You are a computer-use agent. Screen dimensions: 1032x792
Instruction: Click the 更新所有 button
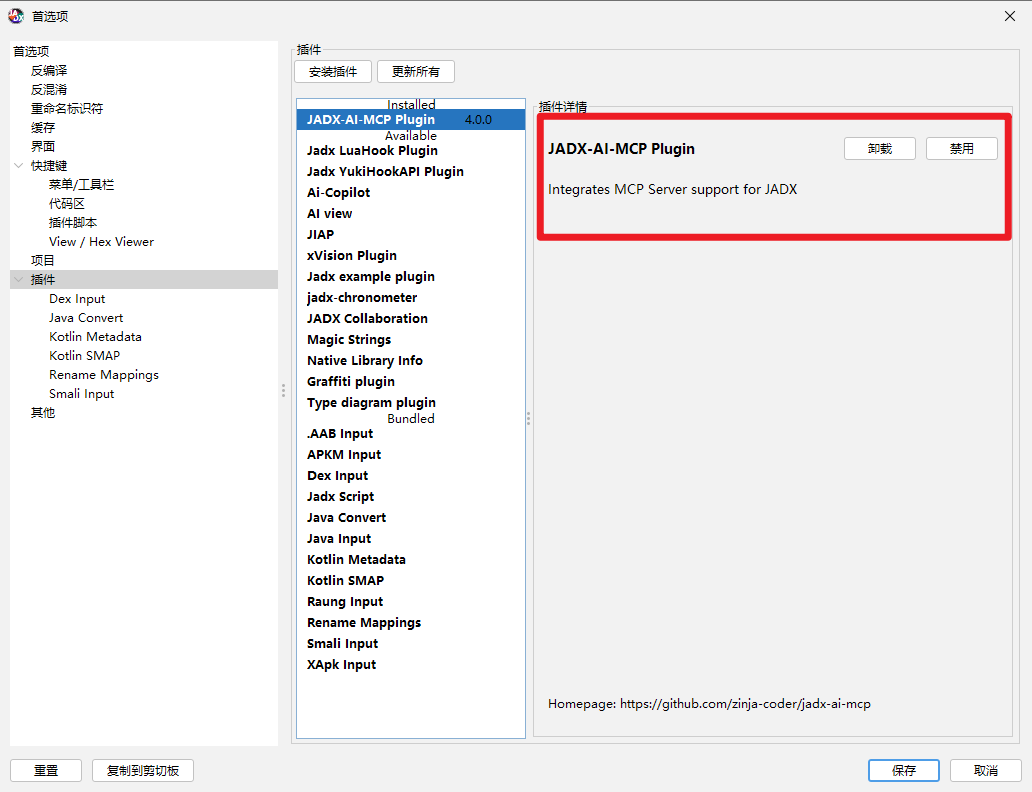pyautogui.click(x=416, y=72)
